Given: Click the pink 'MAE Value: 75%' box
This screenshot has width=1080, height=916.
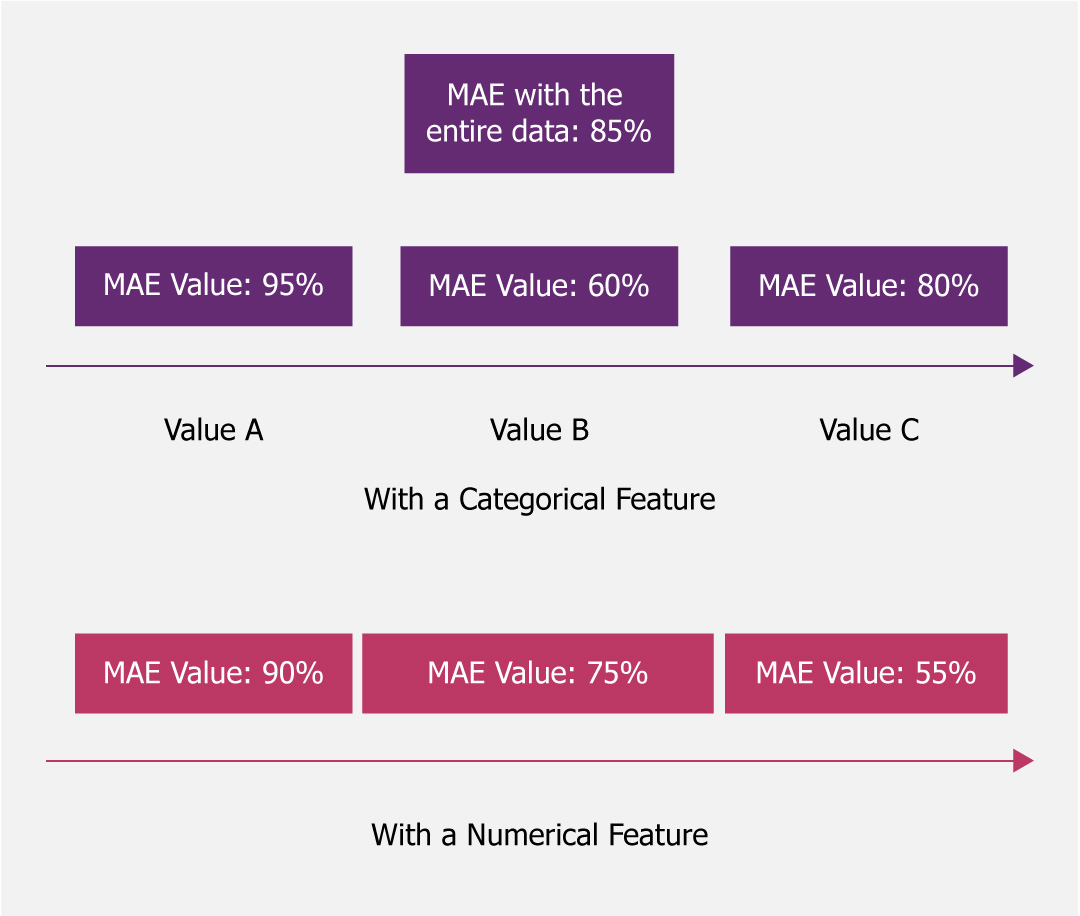Looking at the screenshot, I should 537,673.
